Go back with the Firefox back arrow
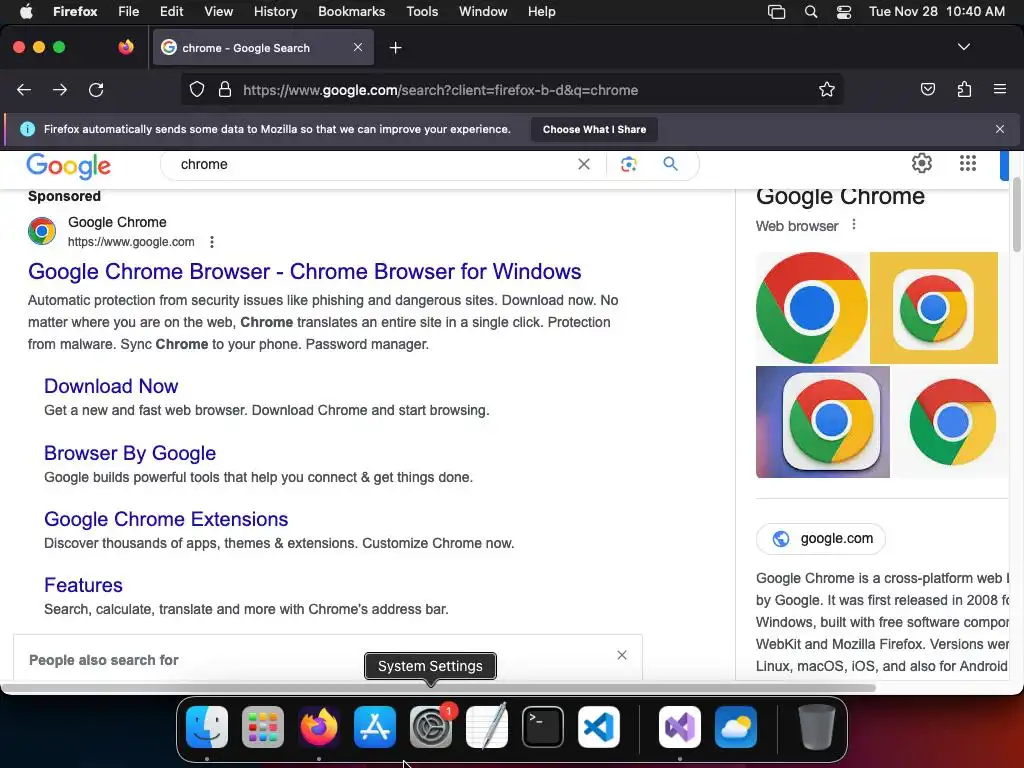The width and height of the screenshot is (1024, 768). click(24, 90)
